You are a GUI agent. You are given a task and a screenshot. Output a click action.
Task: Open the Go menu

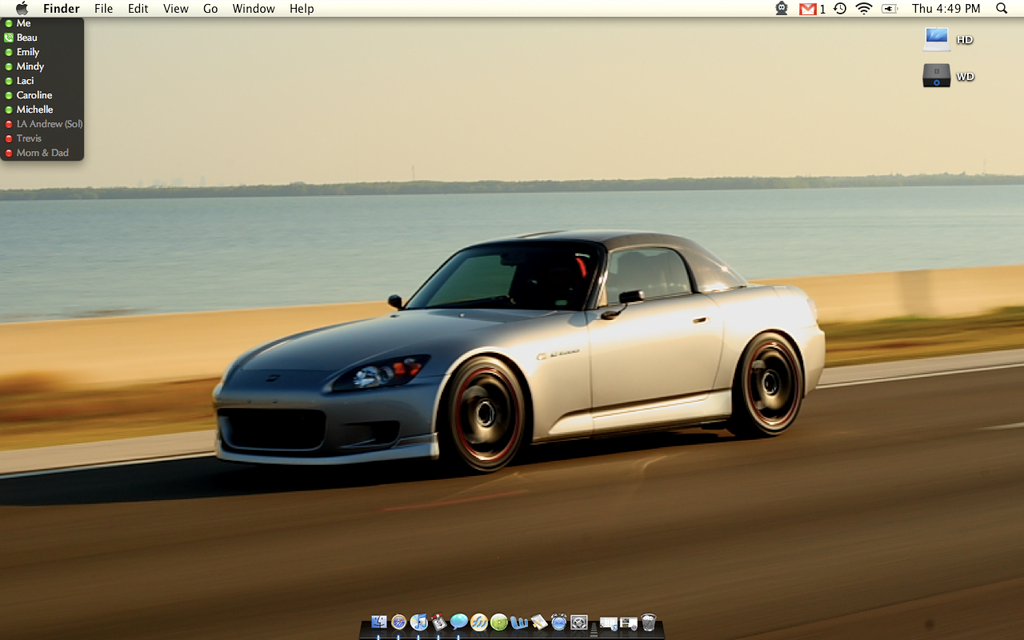210,9
